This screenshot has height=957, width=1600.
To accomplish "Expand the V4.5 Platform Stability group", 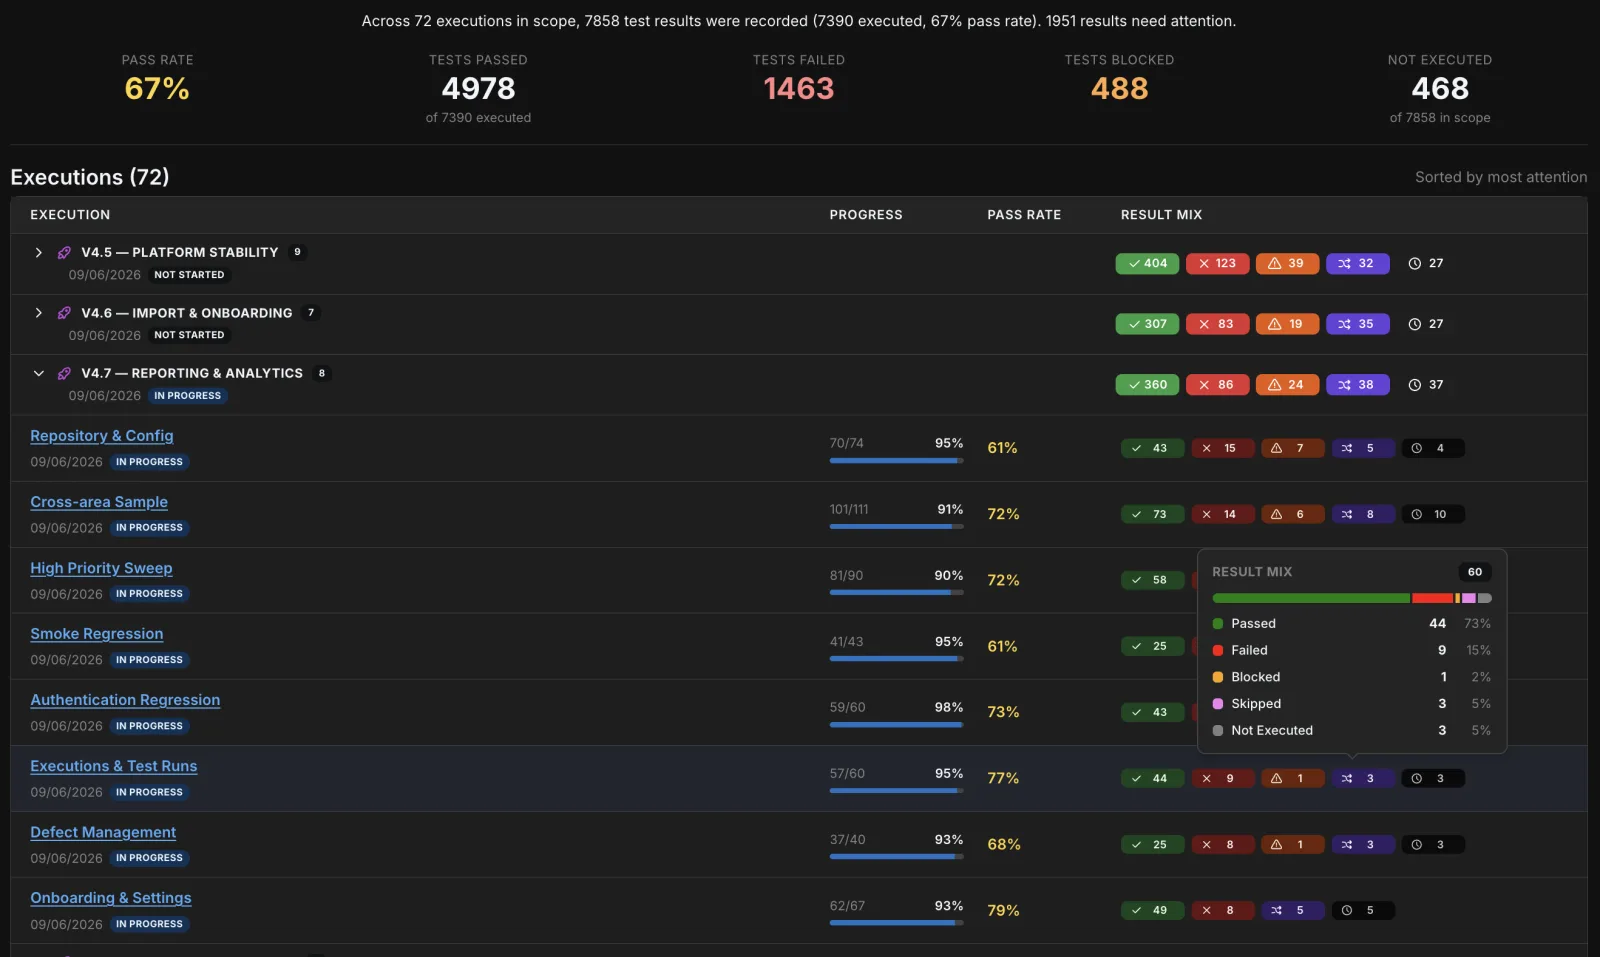I will (38, 253).
